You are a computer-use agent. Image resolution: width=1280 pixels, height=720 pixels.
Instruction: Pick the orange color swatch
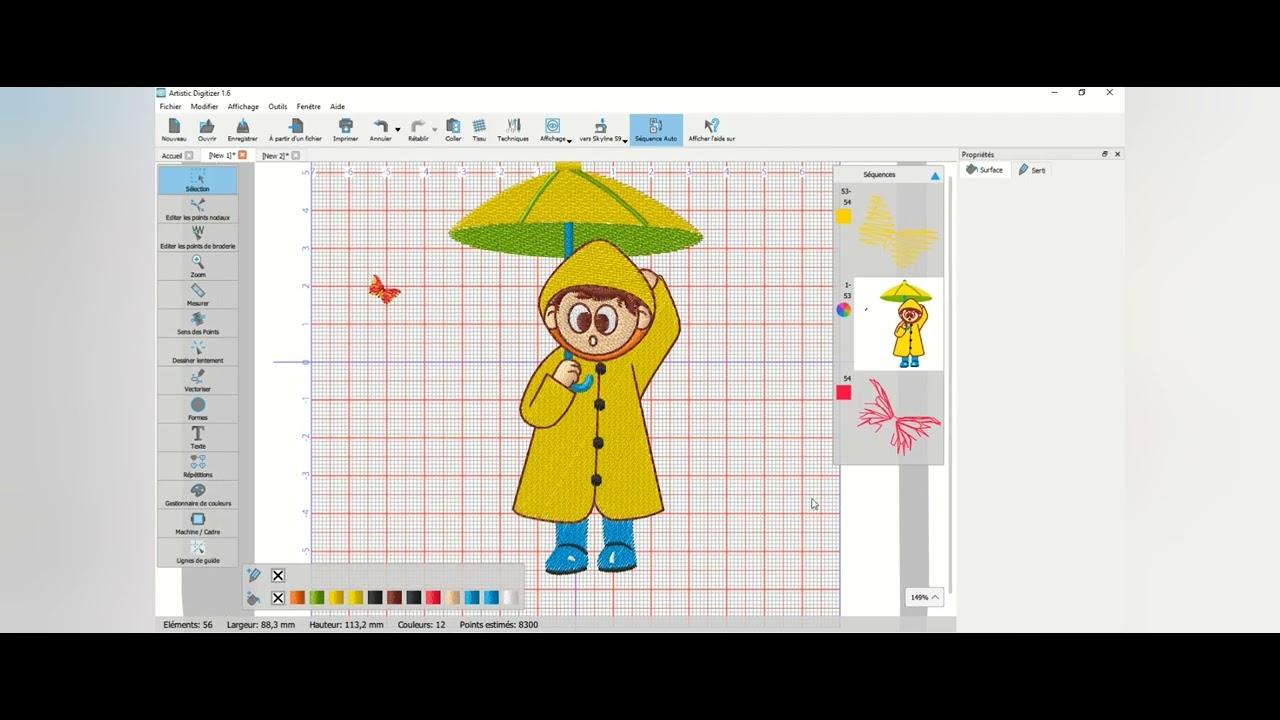[297, 598]
